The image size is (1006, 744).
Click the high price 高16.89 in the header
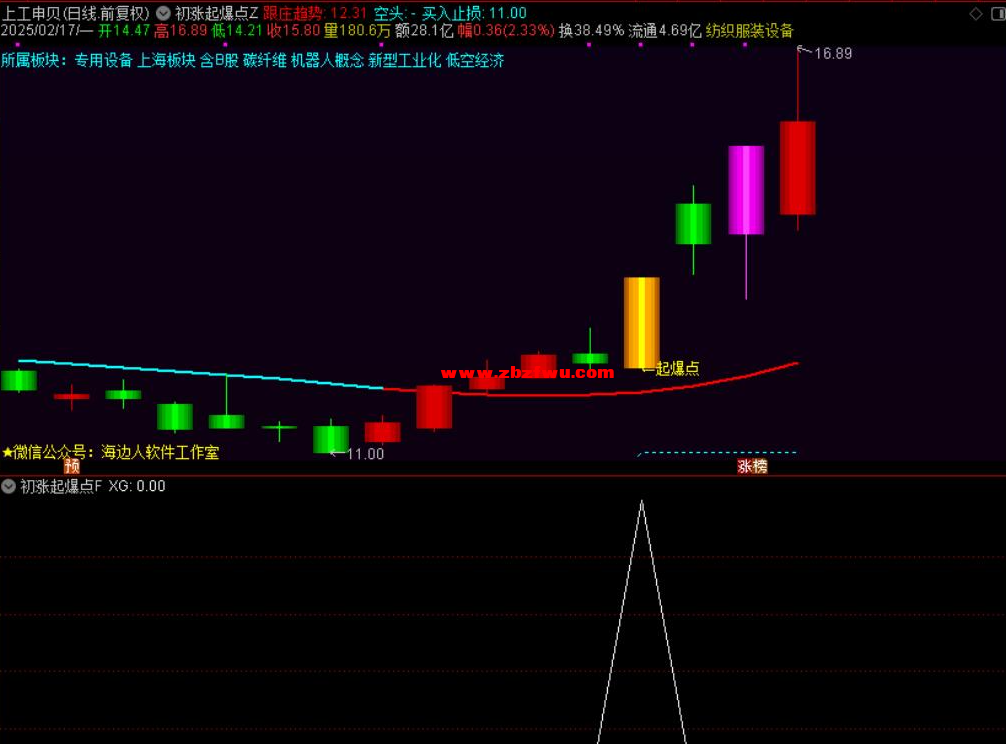pyautogui.click(x=180, y=30)
